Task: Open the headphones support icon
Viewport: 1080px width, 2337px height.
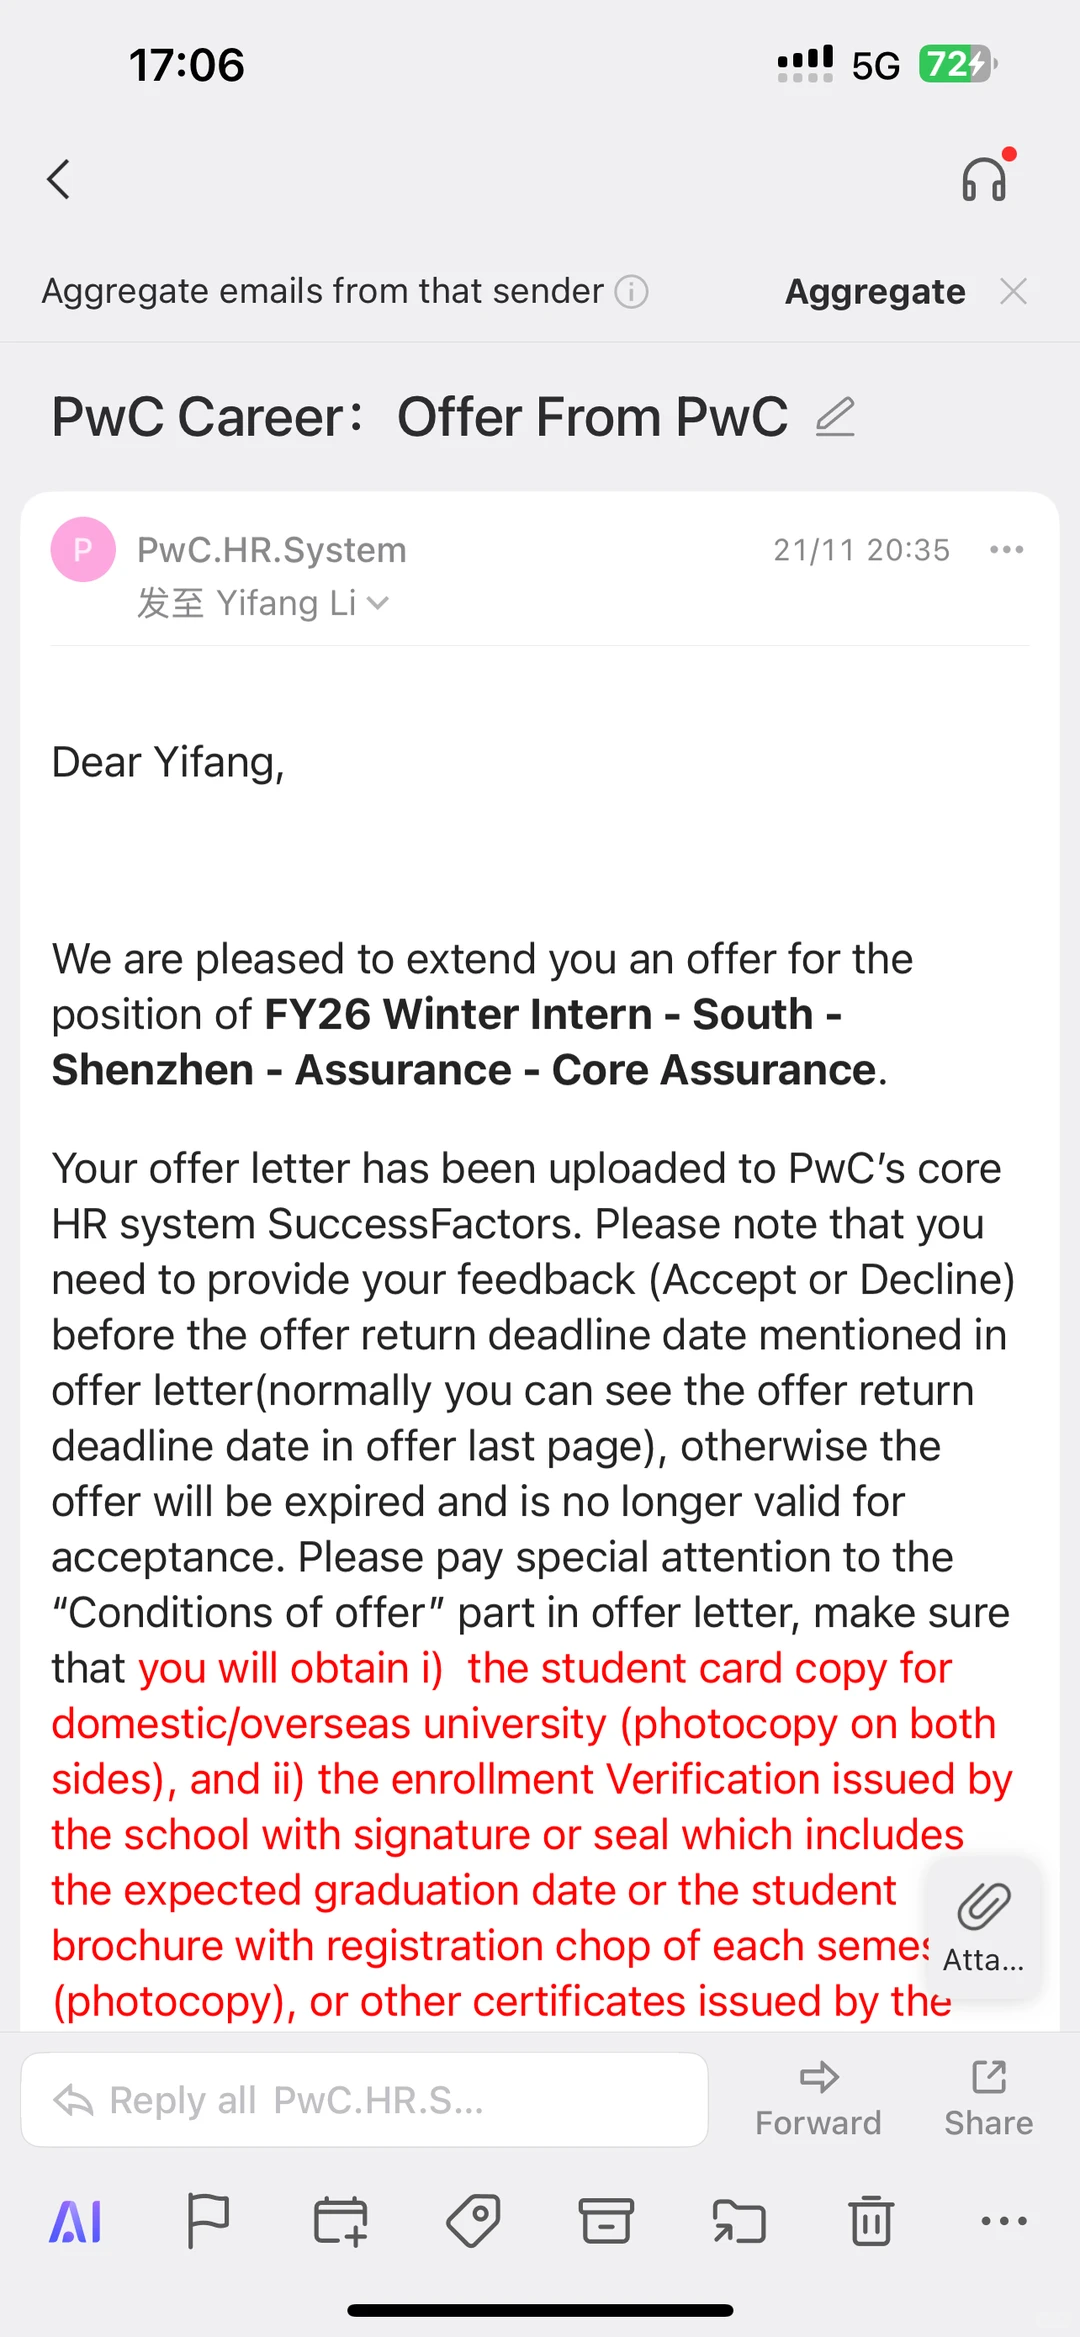Action: coord(986,177)
